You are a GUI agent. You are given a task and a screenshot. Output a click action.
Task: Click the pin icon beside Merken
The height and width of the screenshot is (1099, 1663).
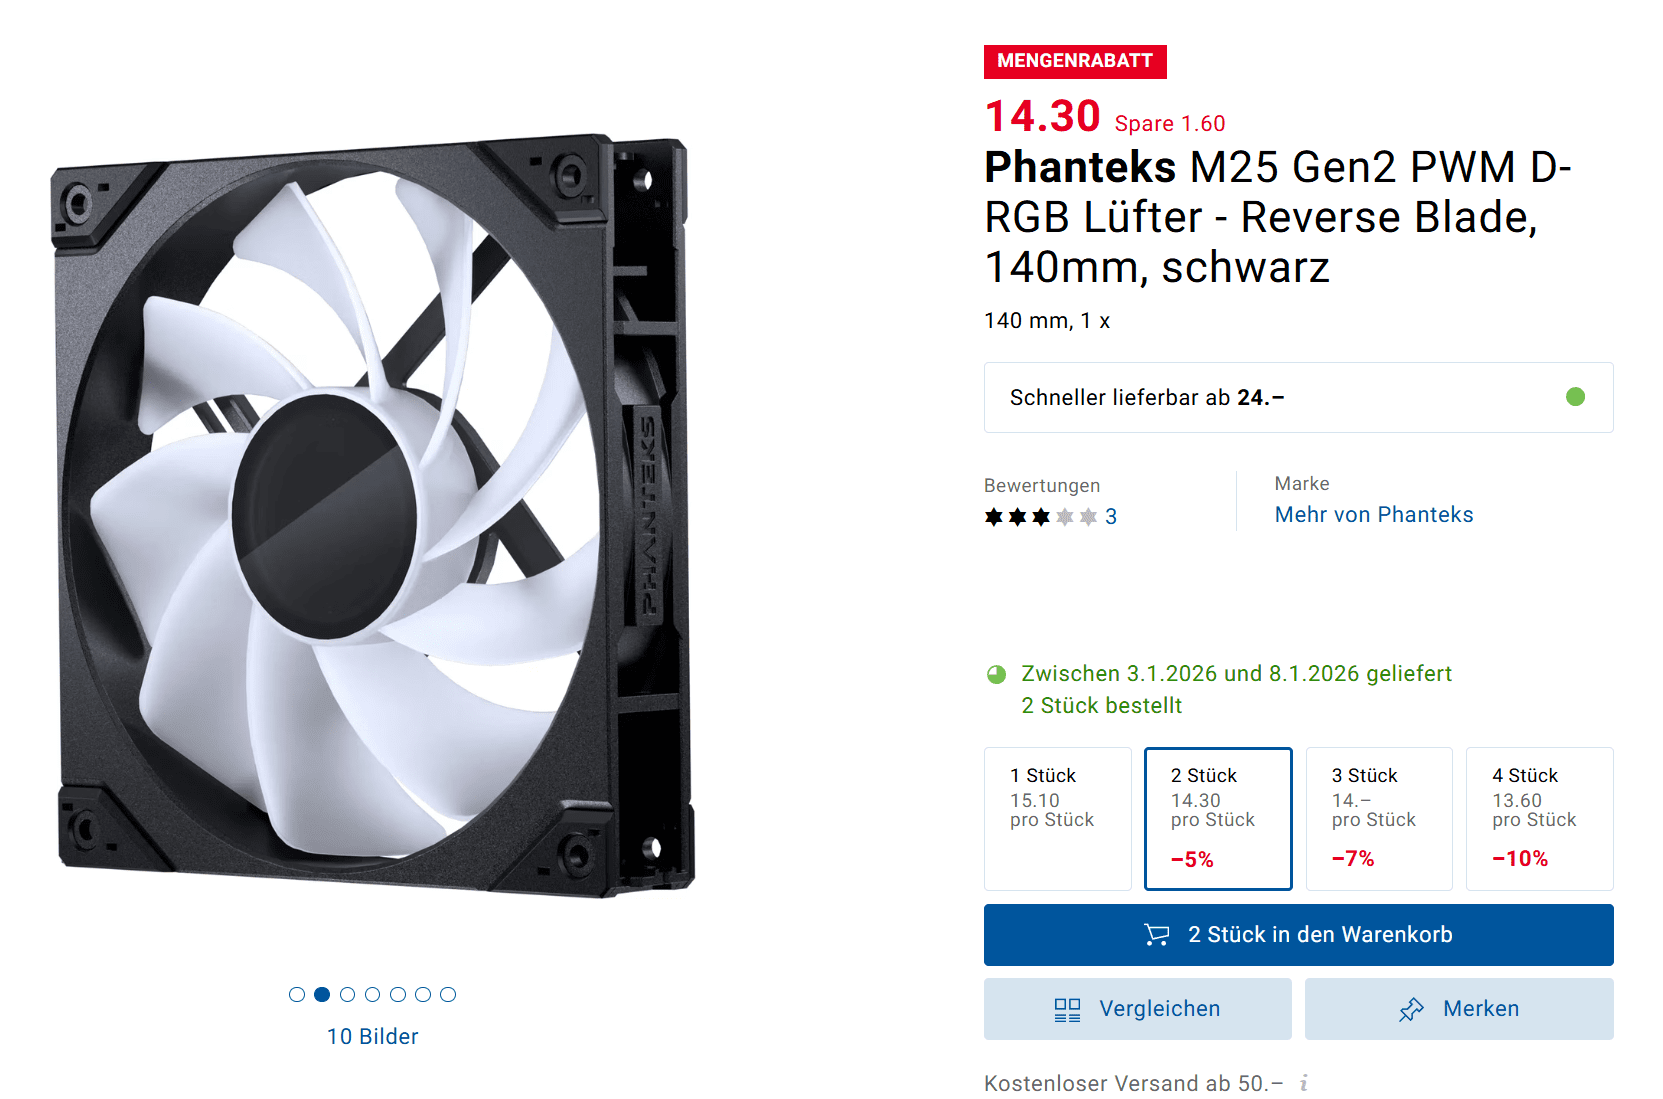1411,1010
